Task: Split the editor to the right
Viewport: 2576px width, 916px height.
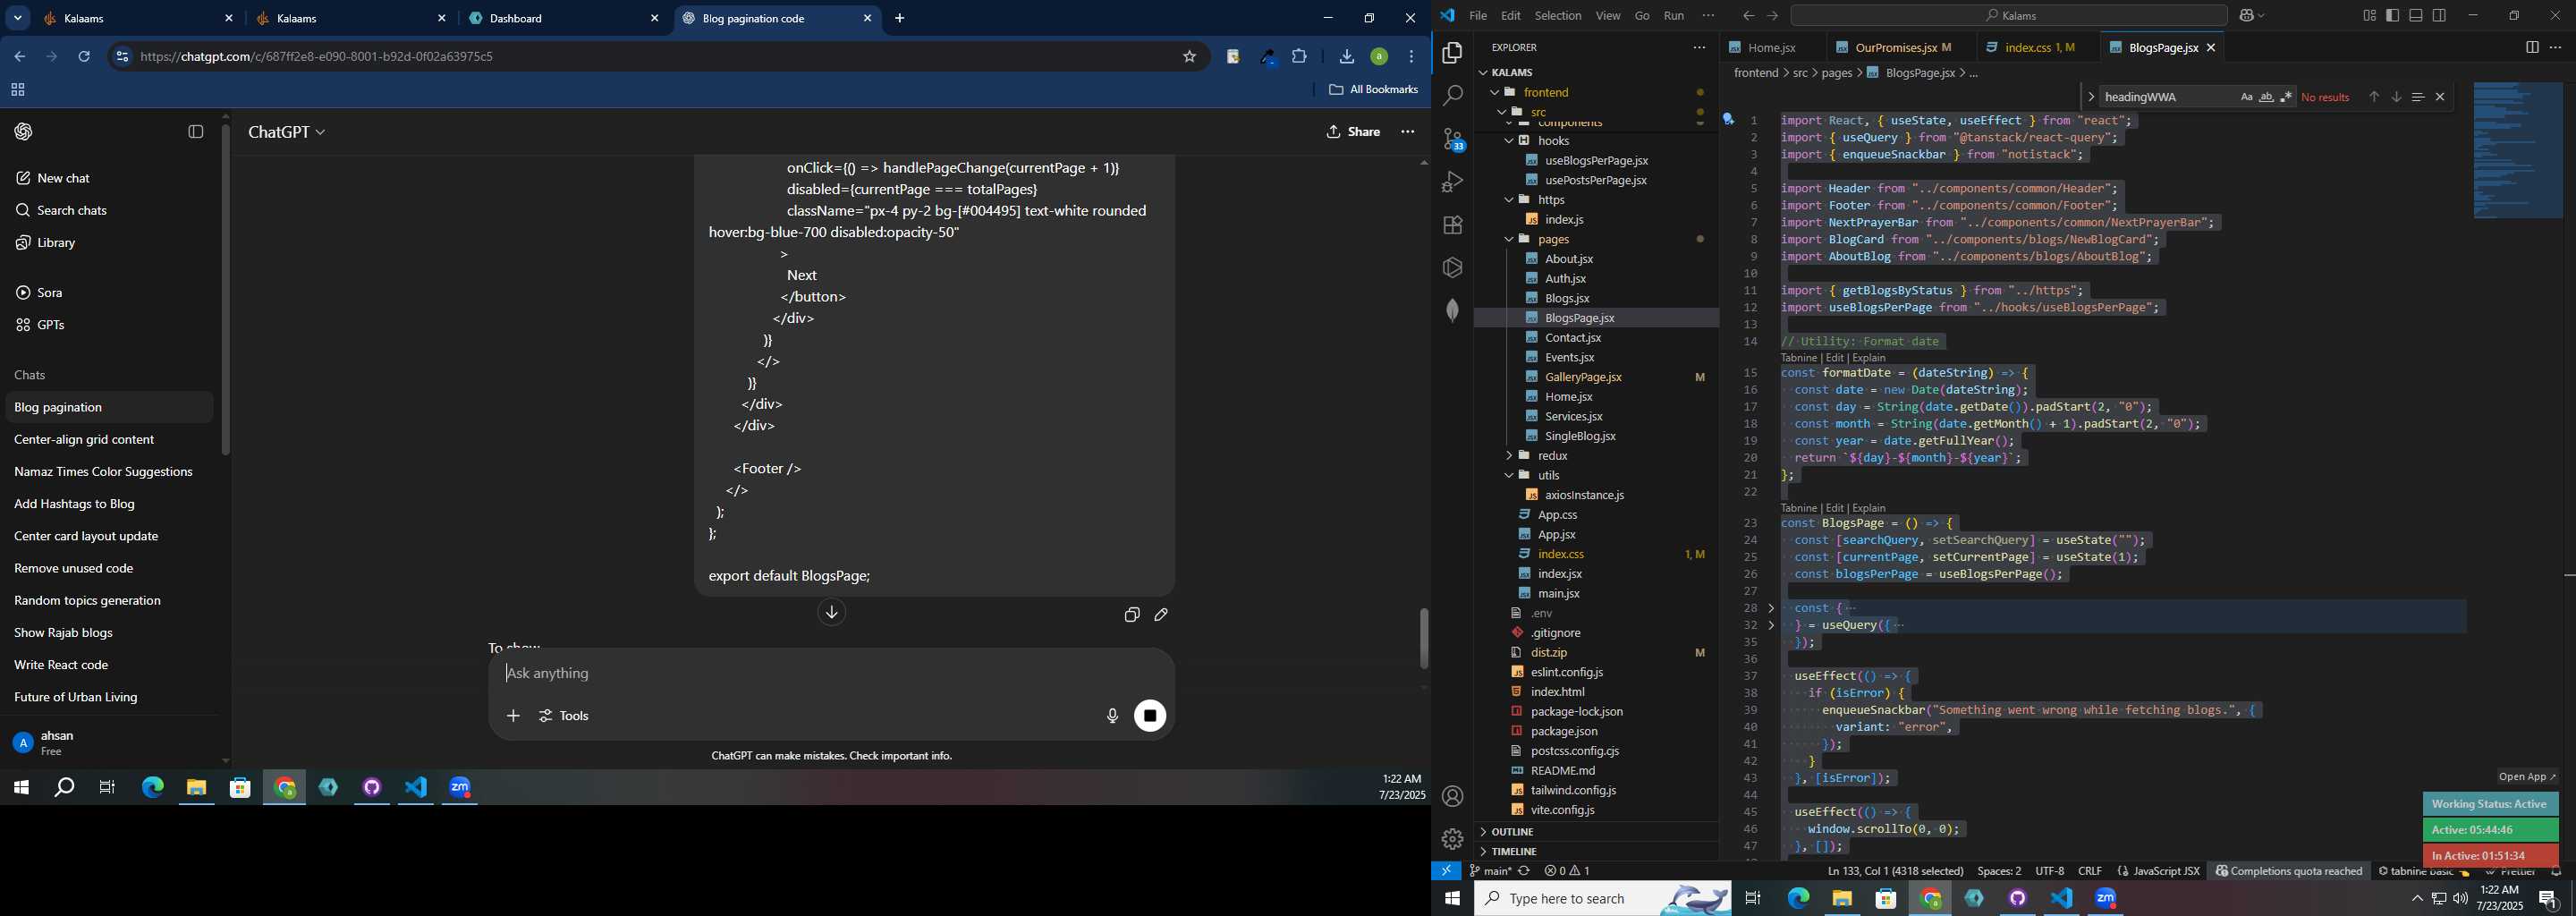Action: (2532, 47)
